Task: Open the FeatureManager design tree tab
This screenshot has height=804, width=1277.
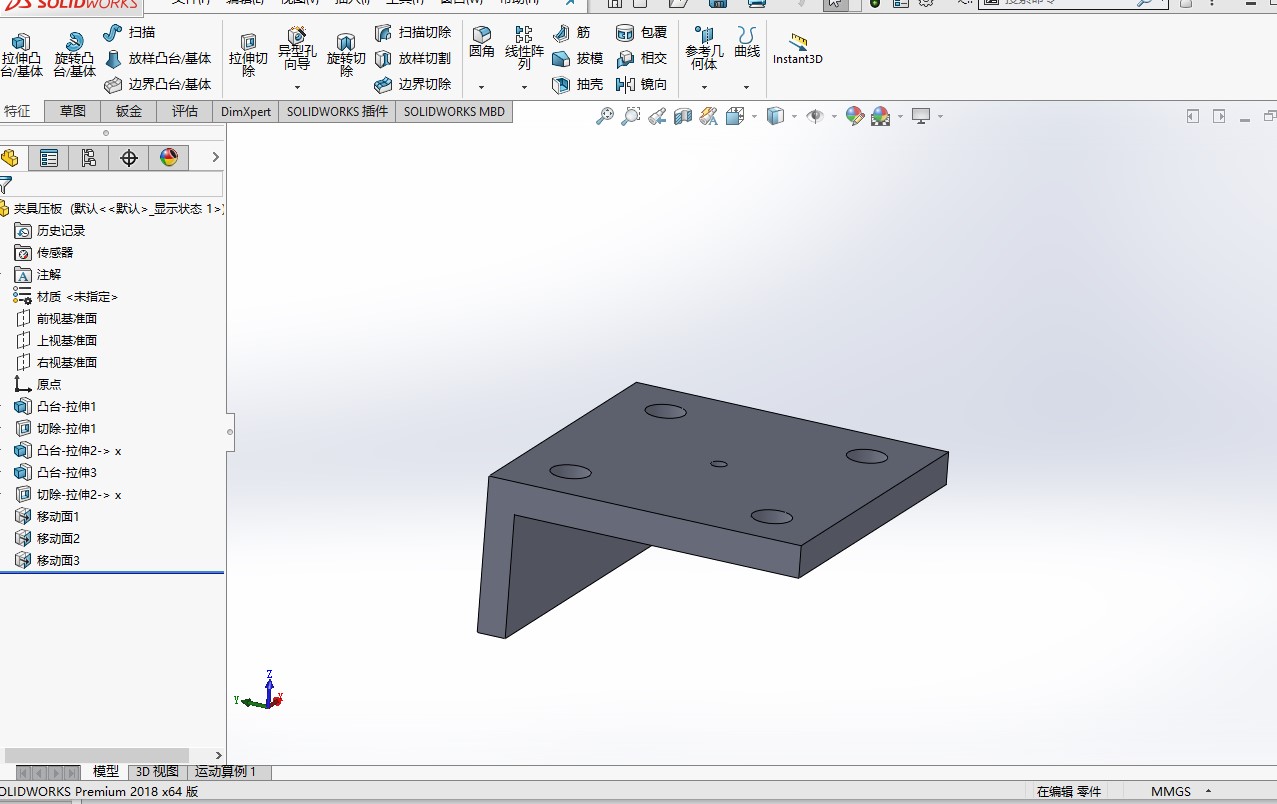Action: pyautogui.click(x=10, y=158)
